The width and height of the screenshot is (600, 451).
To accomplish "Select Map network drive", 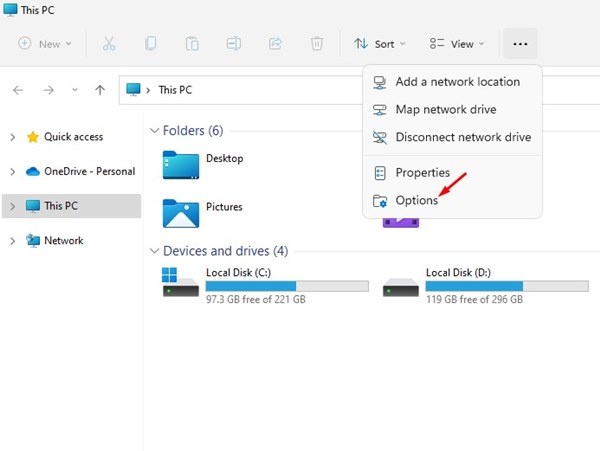I will pos(452,110).
